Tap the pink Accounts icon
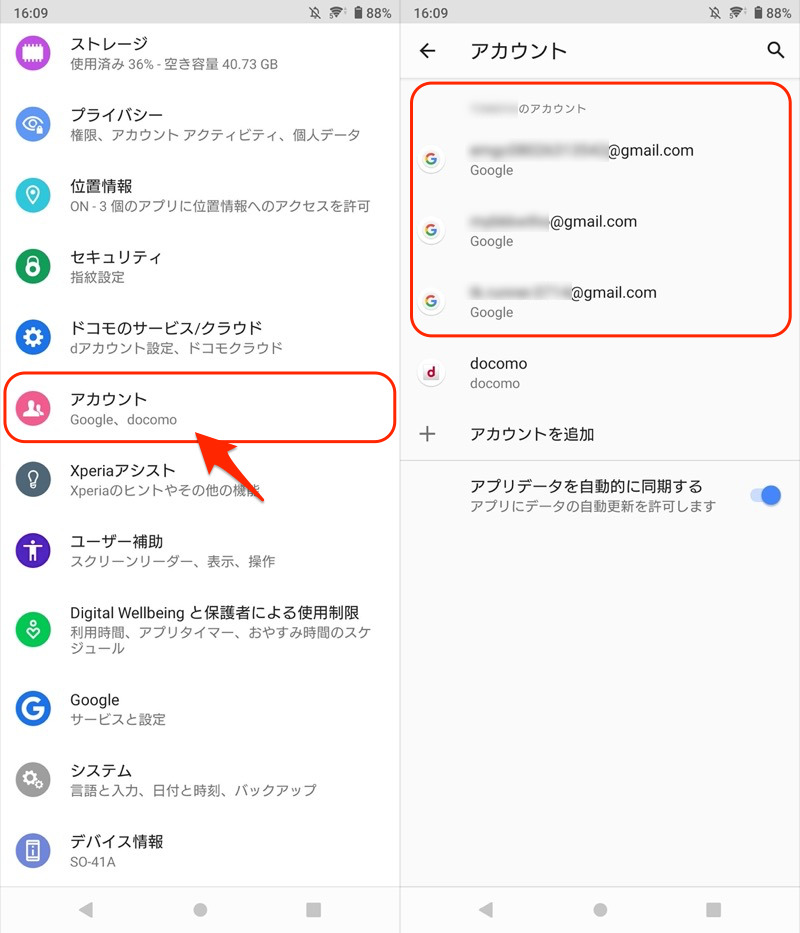 (x=33, y=408)
